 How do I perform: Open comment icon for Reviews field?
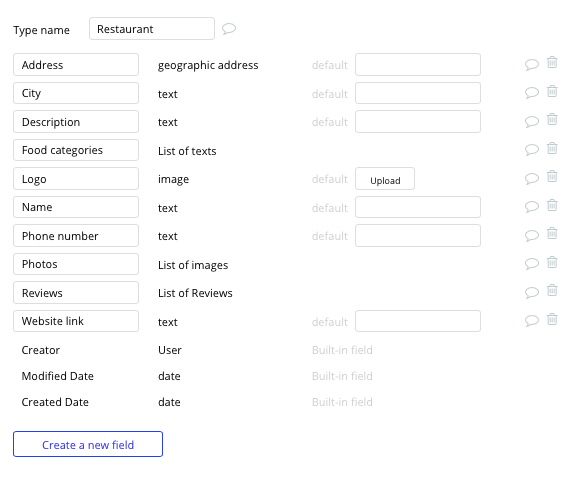click(532, 293)
